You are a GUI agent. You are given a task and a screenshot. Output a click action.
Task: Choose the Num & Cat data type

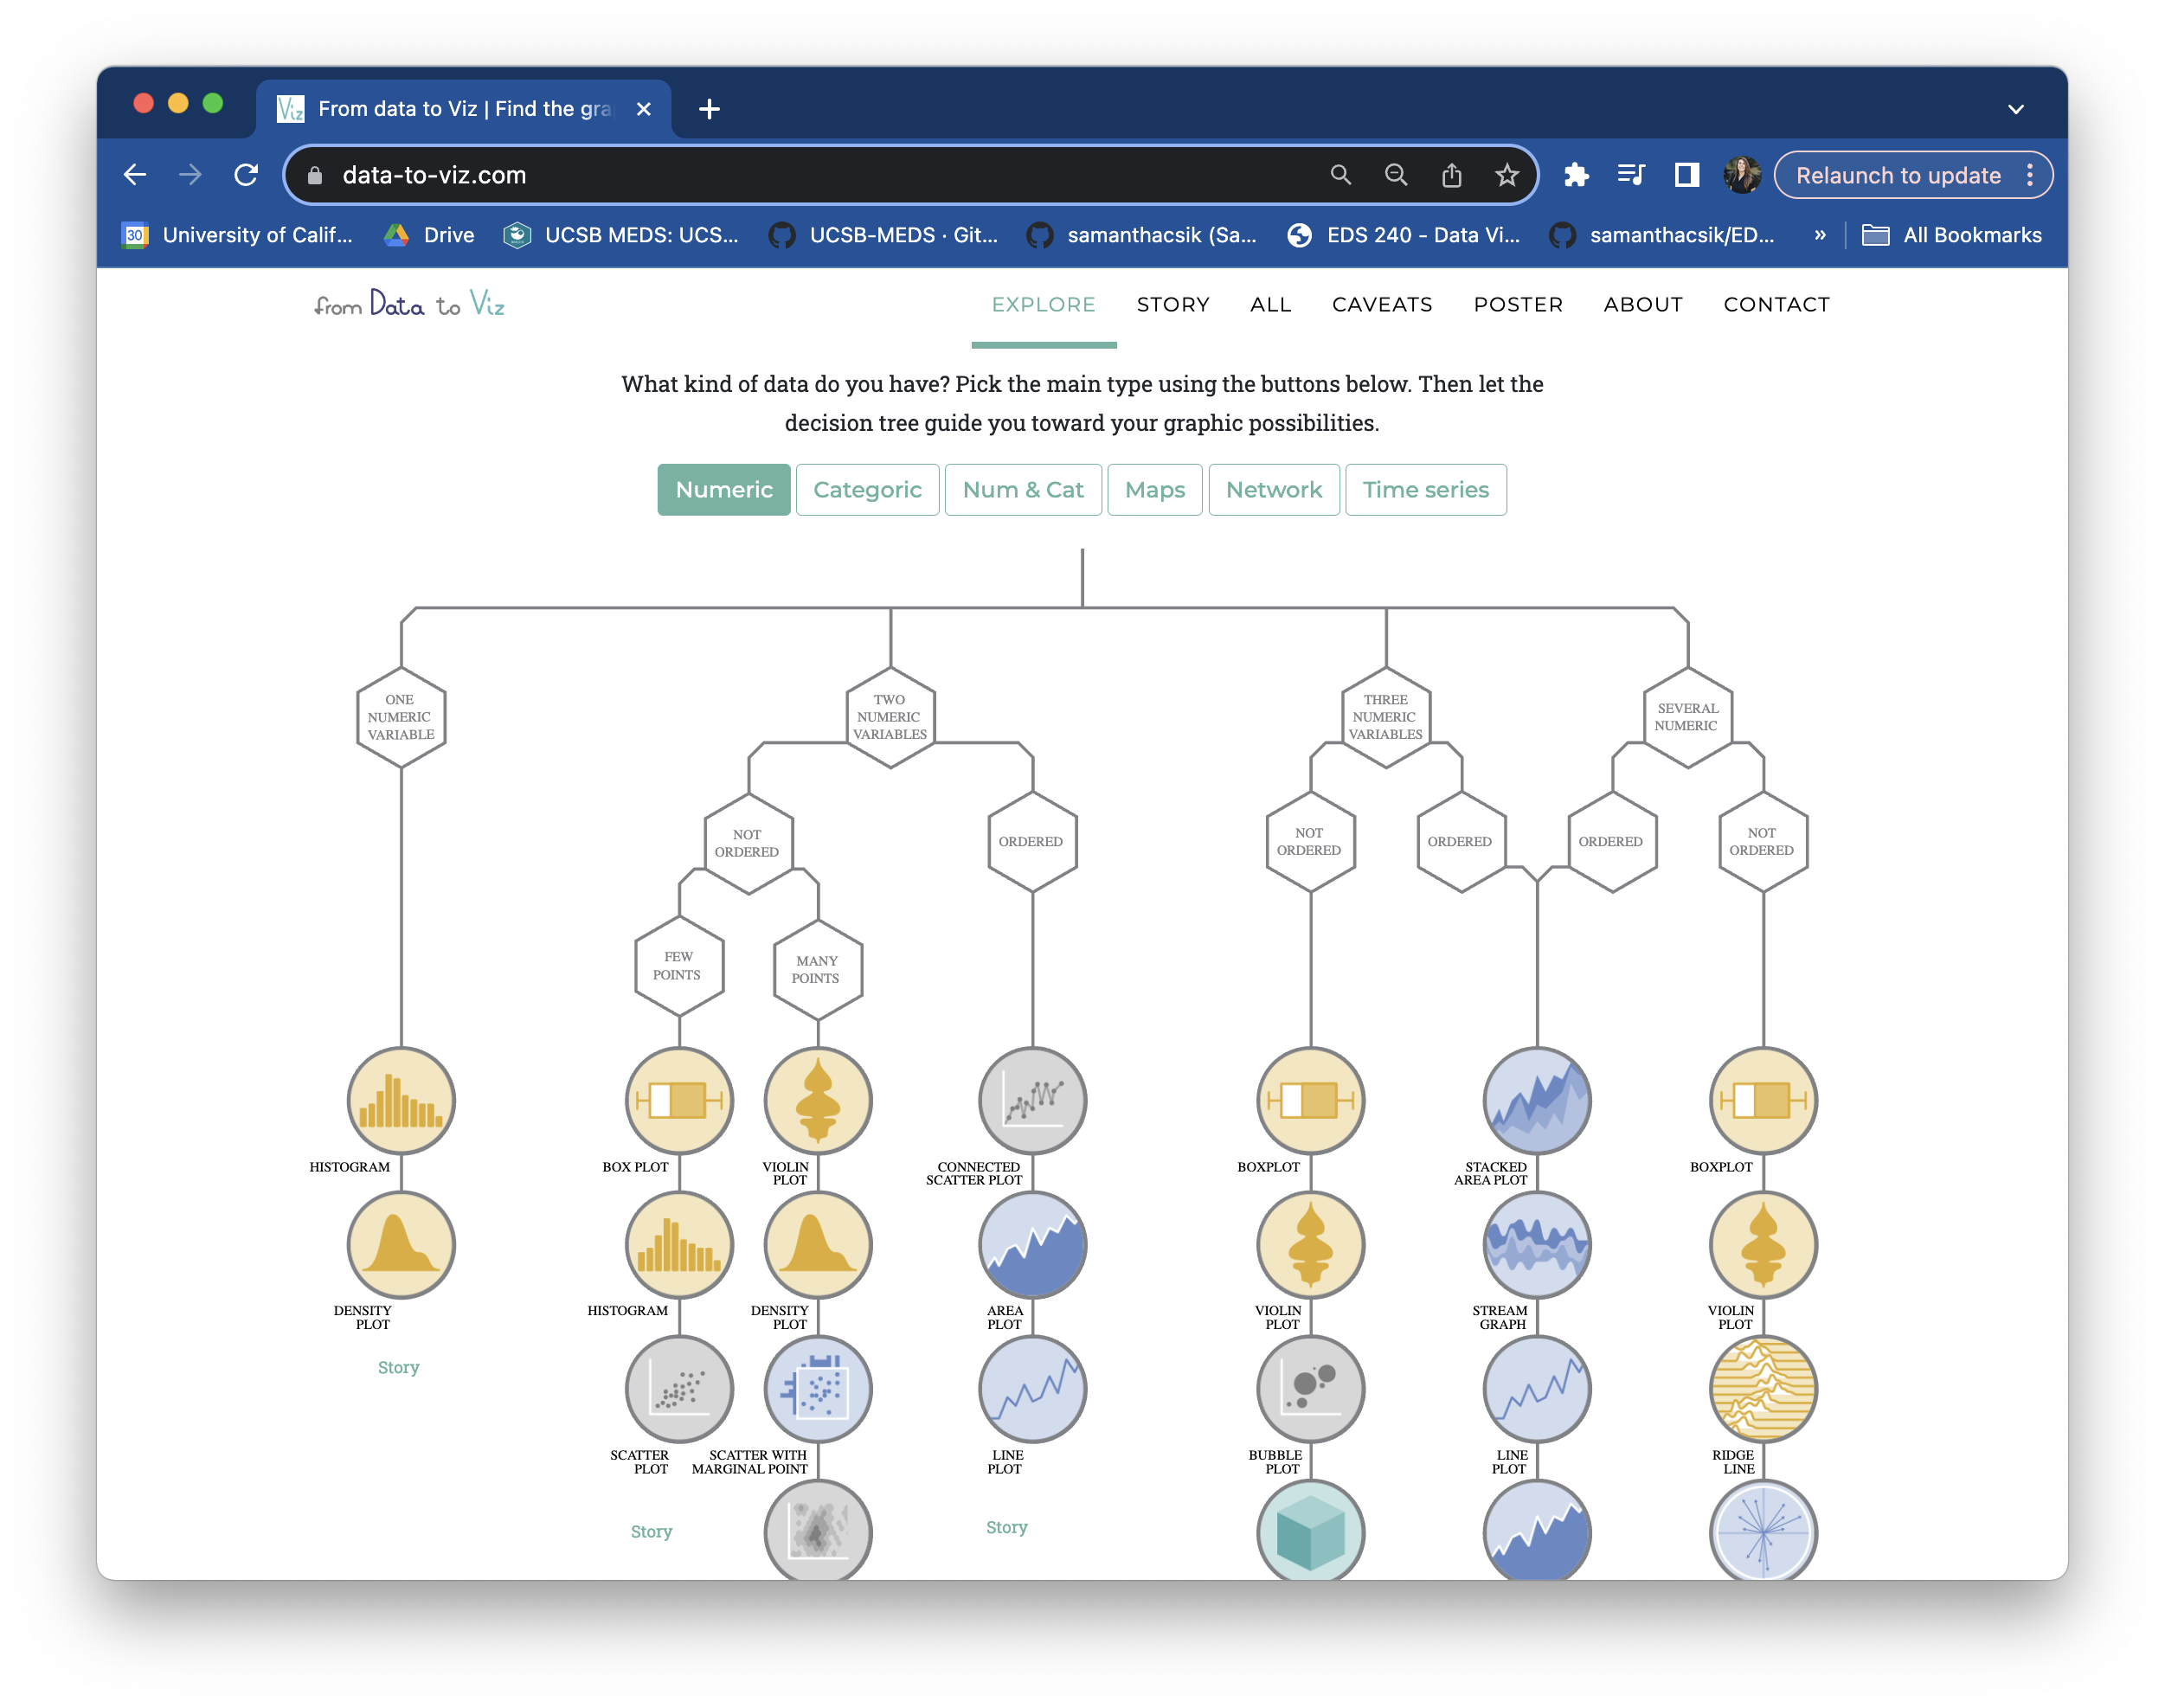coord(1022,490)
